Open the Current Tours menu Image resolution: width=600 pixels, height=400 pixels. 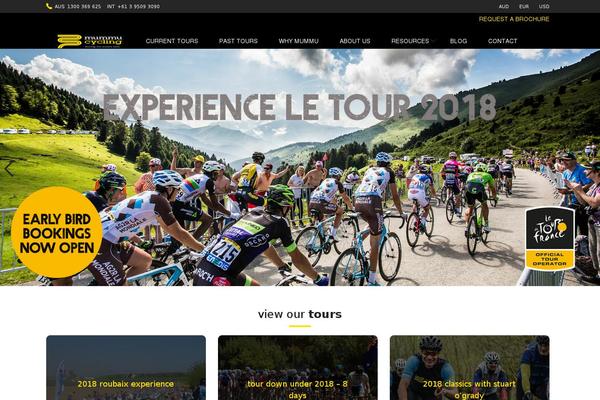172,41
